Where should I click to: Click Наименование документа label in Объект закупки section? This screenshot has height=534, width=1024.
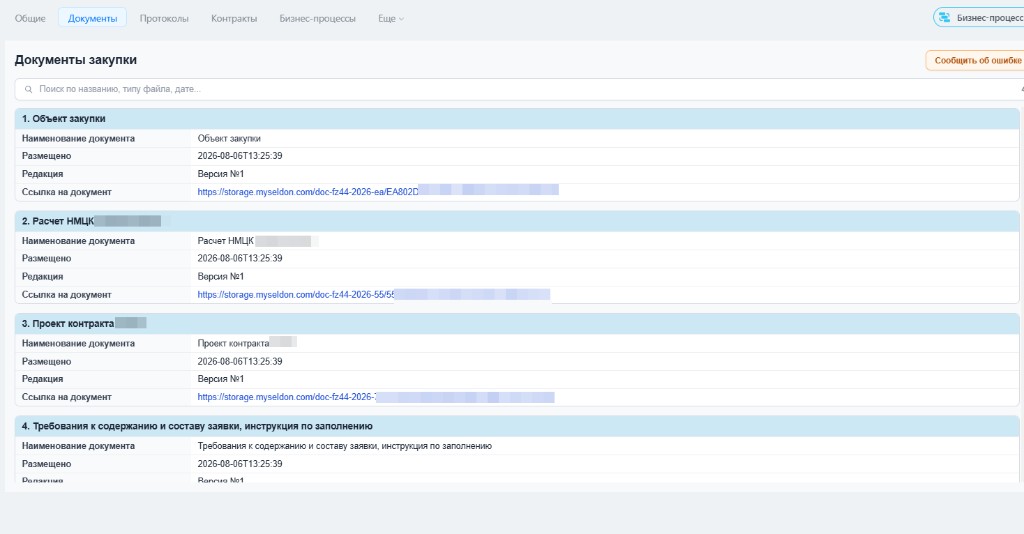click(78, 138)
